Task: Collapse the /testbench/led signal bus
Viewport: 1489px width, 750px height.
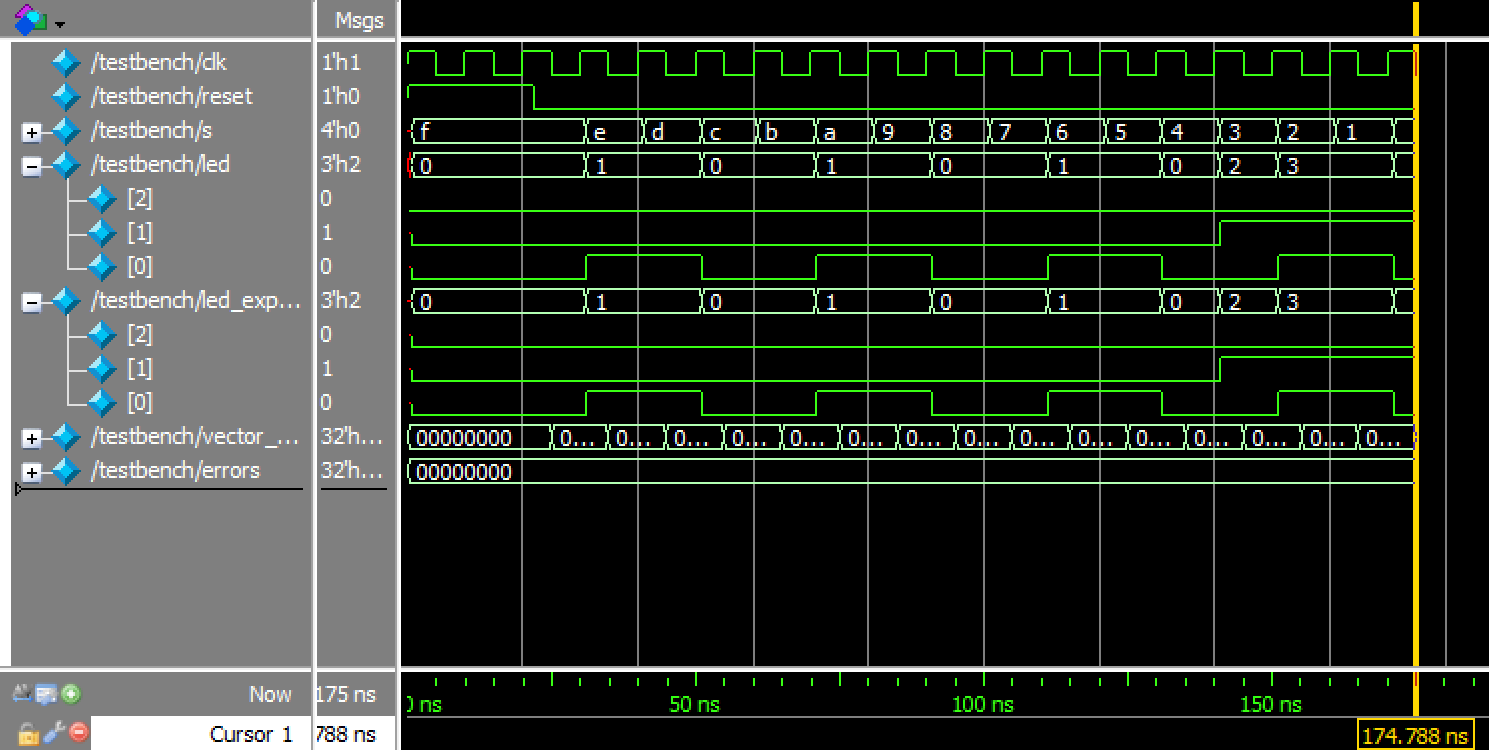Action: (32, 165)
